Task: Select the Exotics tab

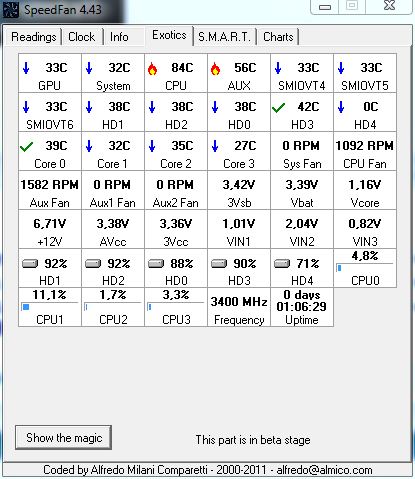Action: [x=169, y=35]
